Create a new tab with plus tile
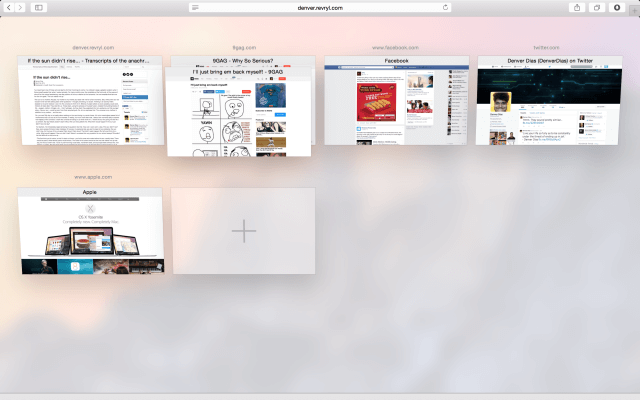Screen dimensions: 640x400 [x=244, y=231]
